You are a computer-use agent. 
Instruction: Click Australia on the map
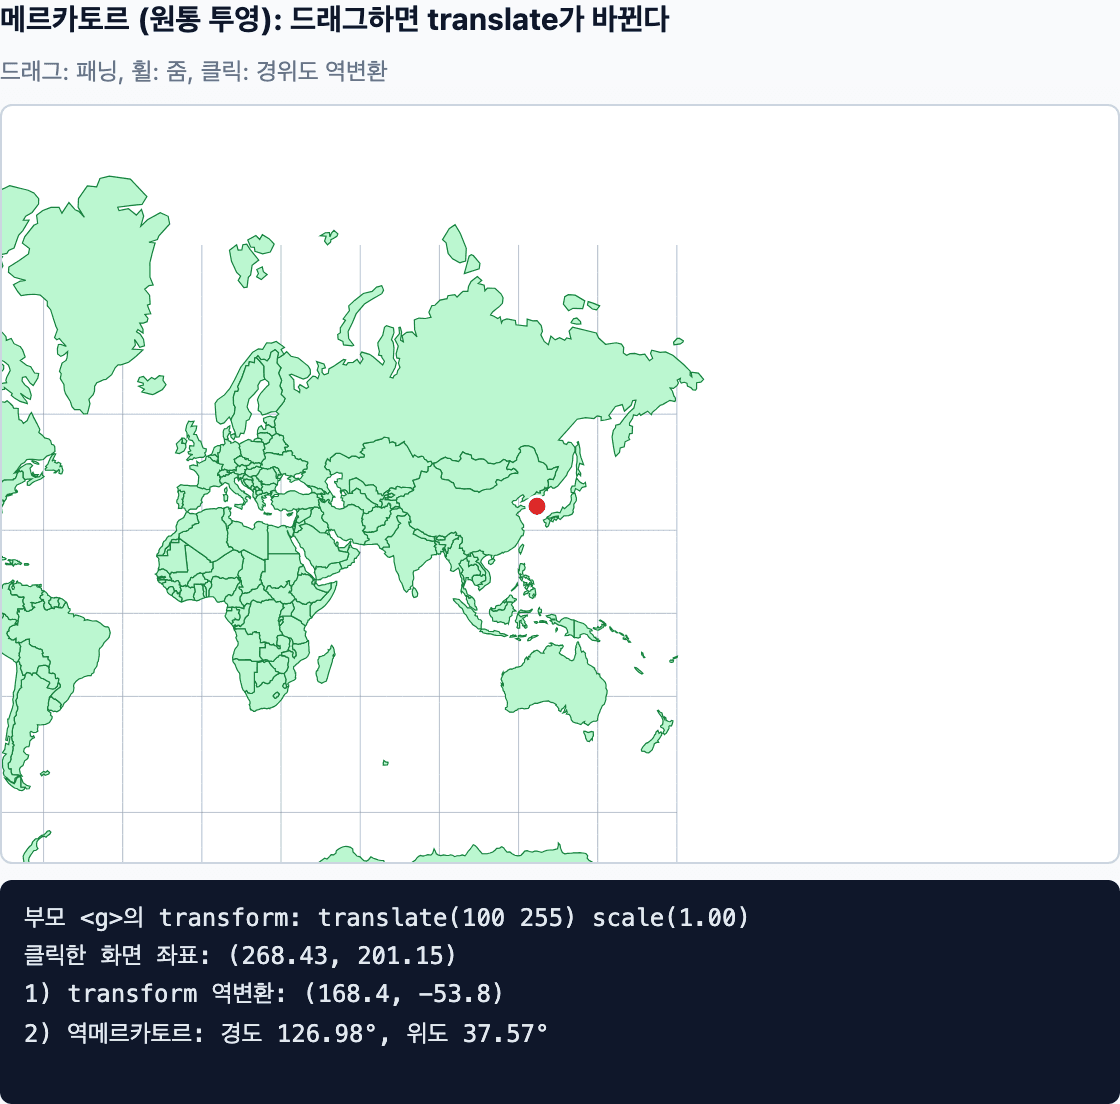[554, 682]
